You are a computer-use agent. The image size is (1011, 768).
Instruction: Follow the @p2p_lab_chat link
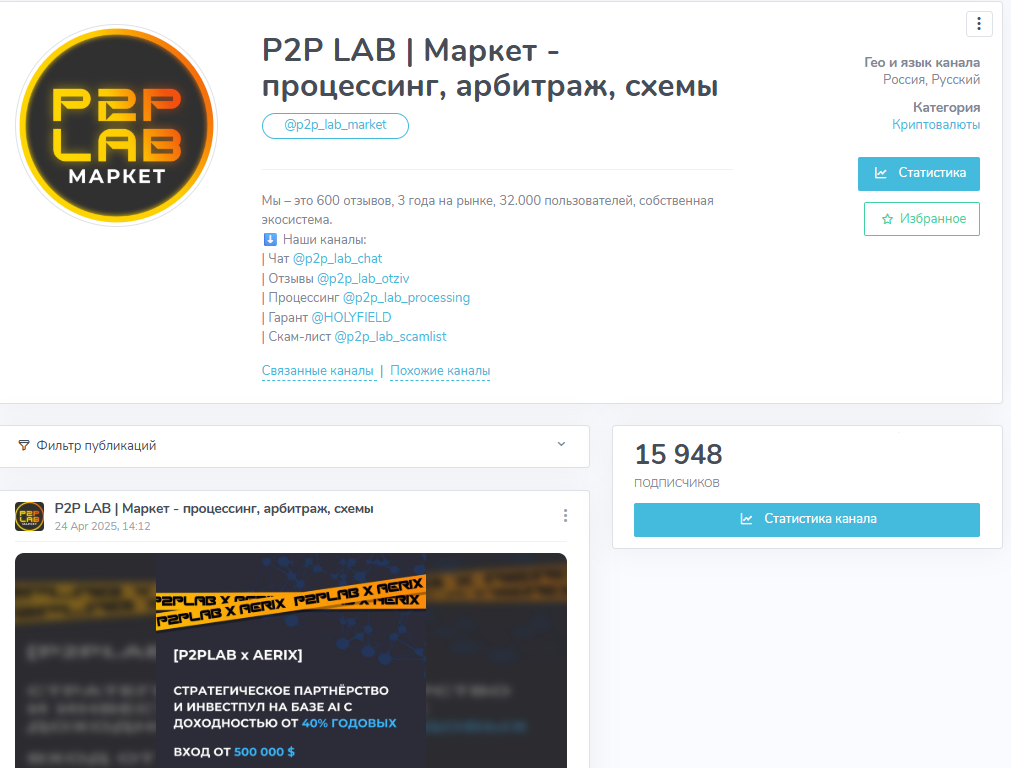coord(337,259)
